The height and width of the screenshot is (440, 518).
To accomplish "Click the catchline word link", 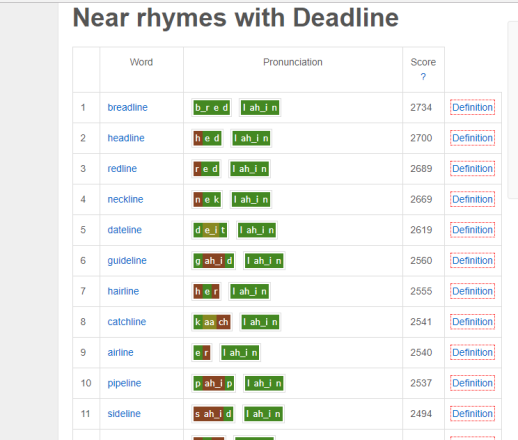I will 127,322.
